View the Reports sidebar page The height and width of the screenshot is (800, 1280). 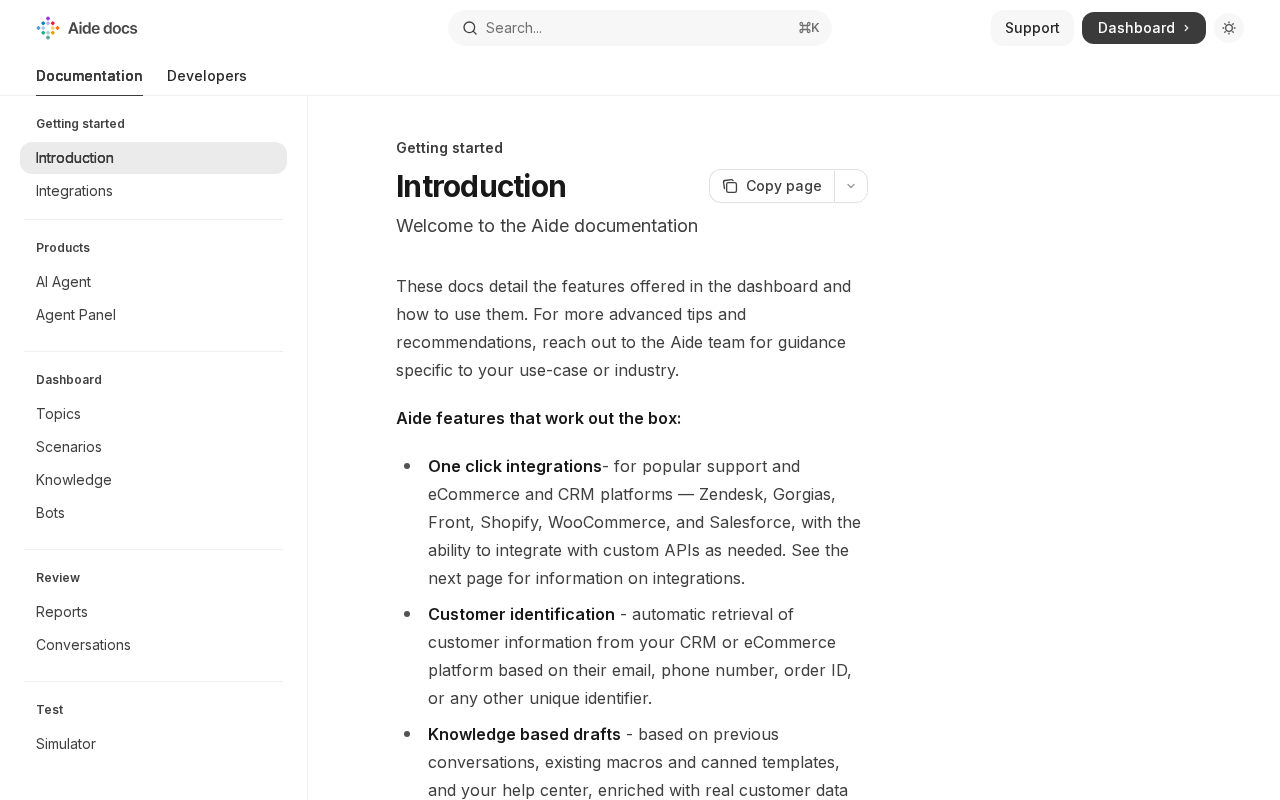tap(62, 612)
